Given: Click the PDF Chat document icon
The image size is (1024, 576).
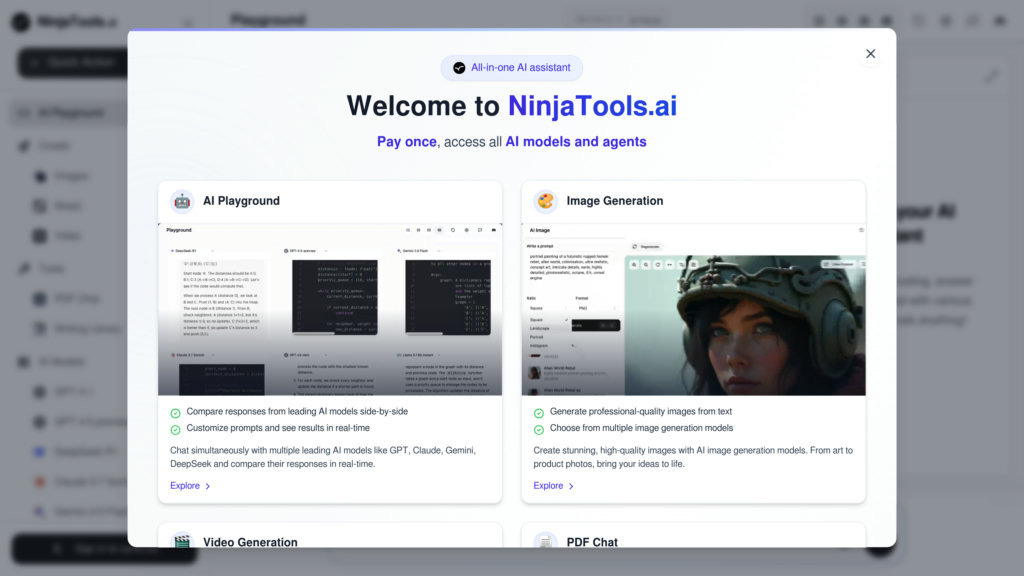Looking at the screenshot, I should (x=545, y=540).
